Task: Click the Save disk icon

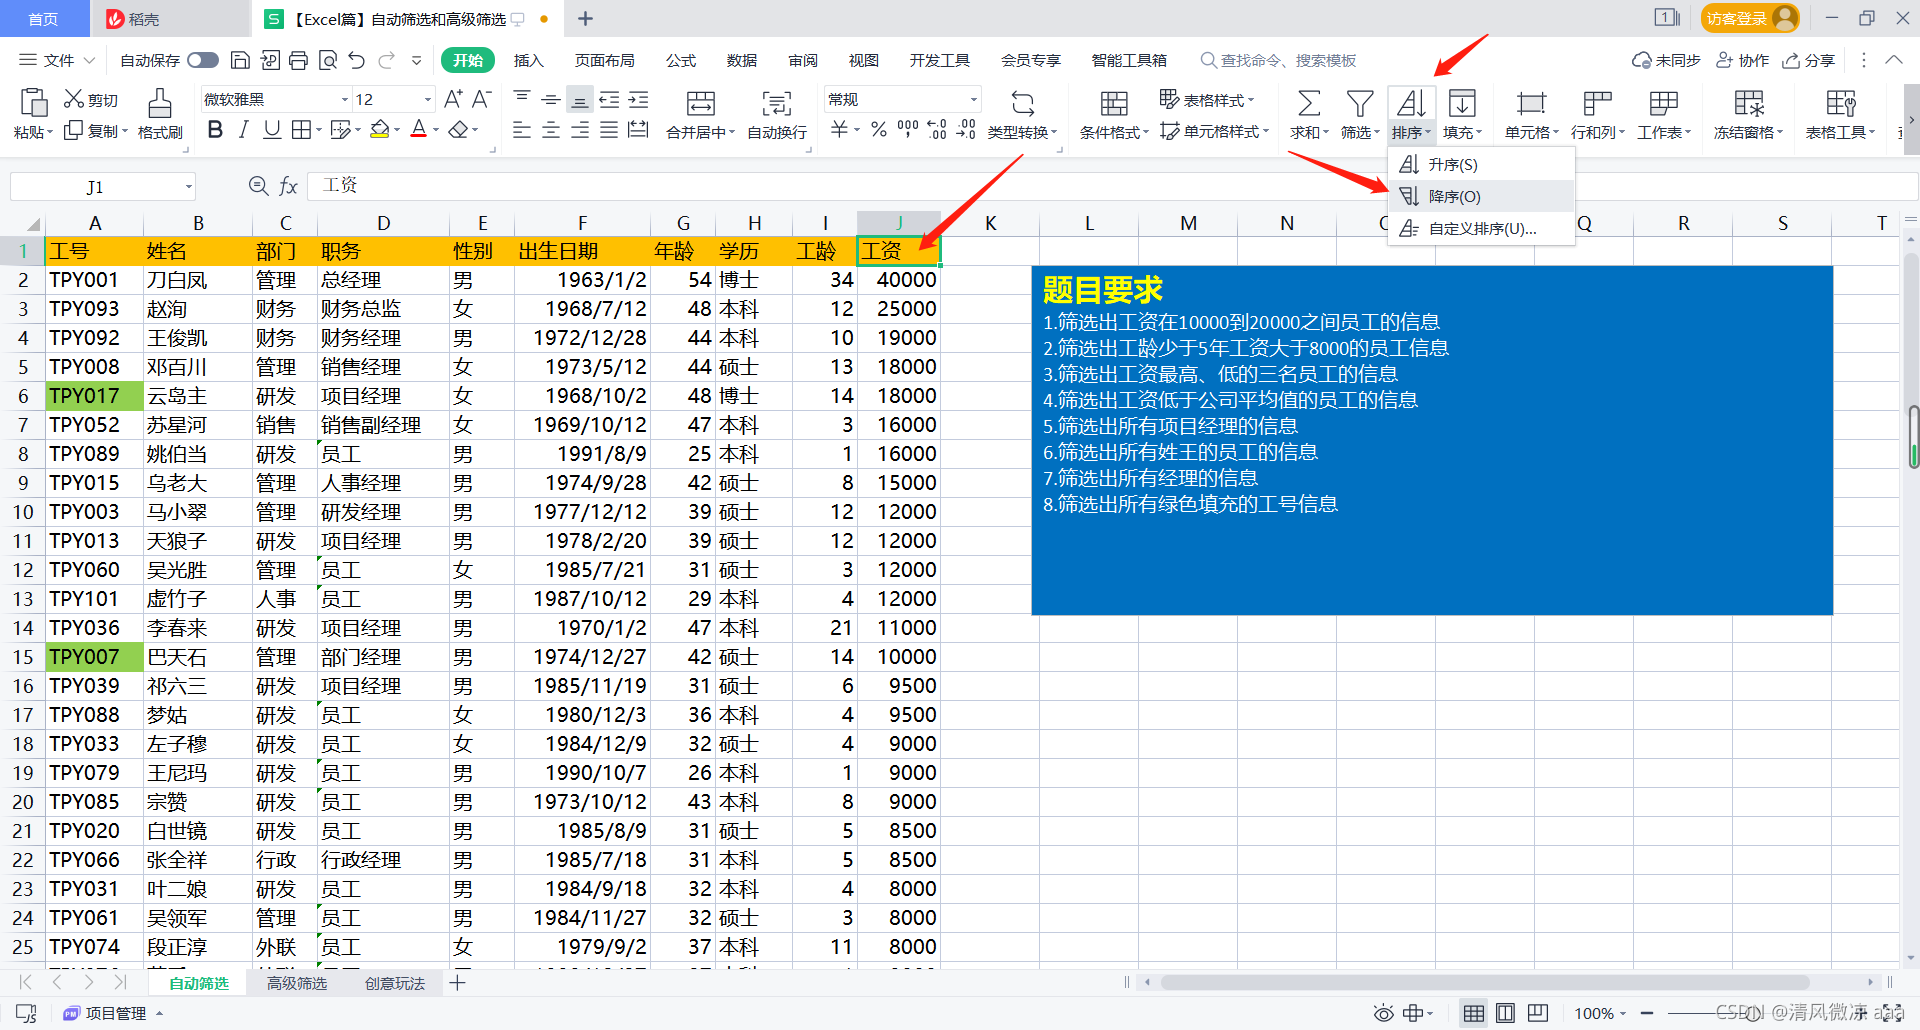Action: pos(240,61)
